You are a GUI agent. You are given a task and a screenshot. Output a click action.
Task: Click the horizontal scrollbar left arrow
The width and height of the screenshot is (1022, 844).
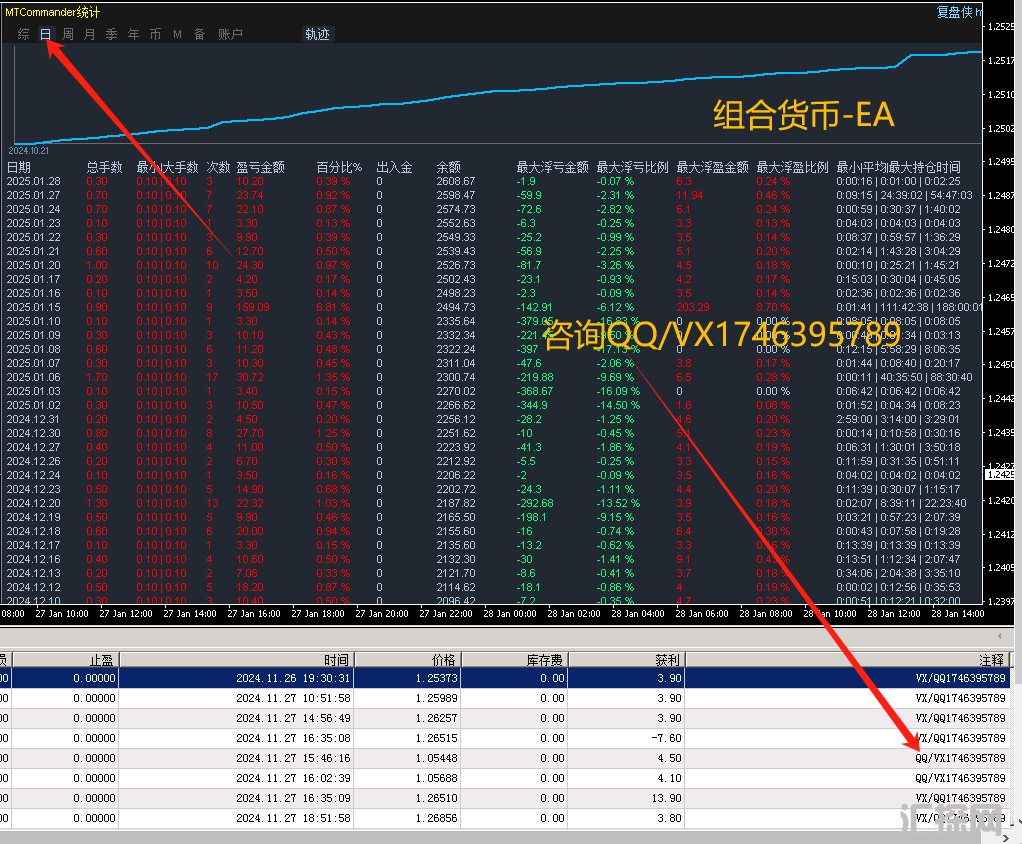point(999,635)
